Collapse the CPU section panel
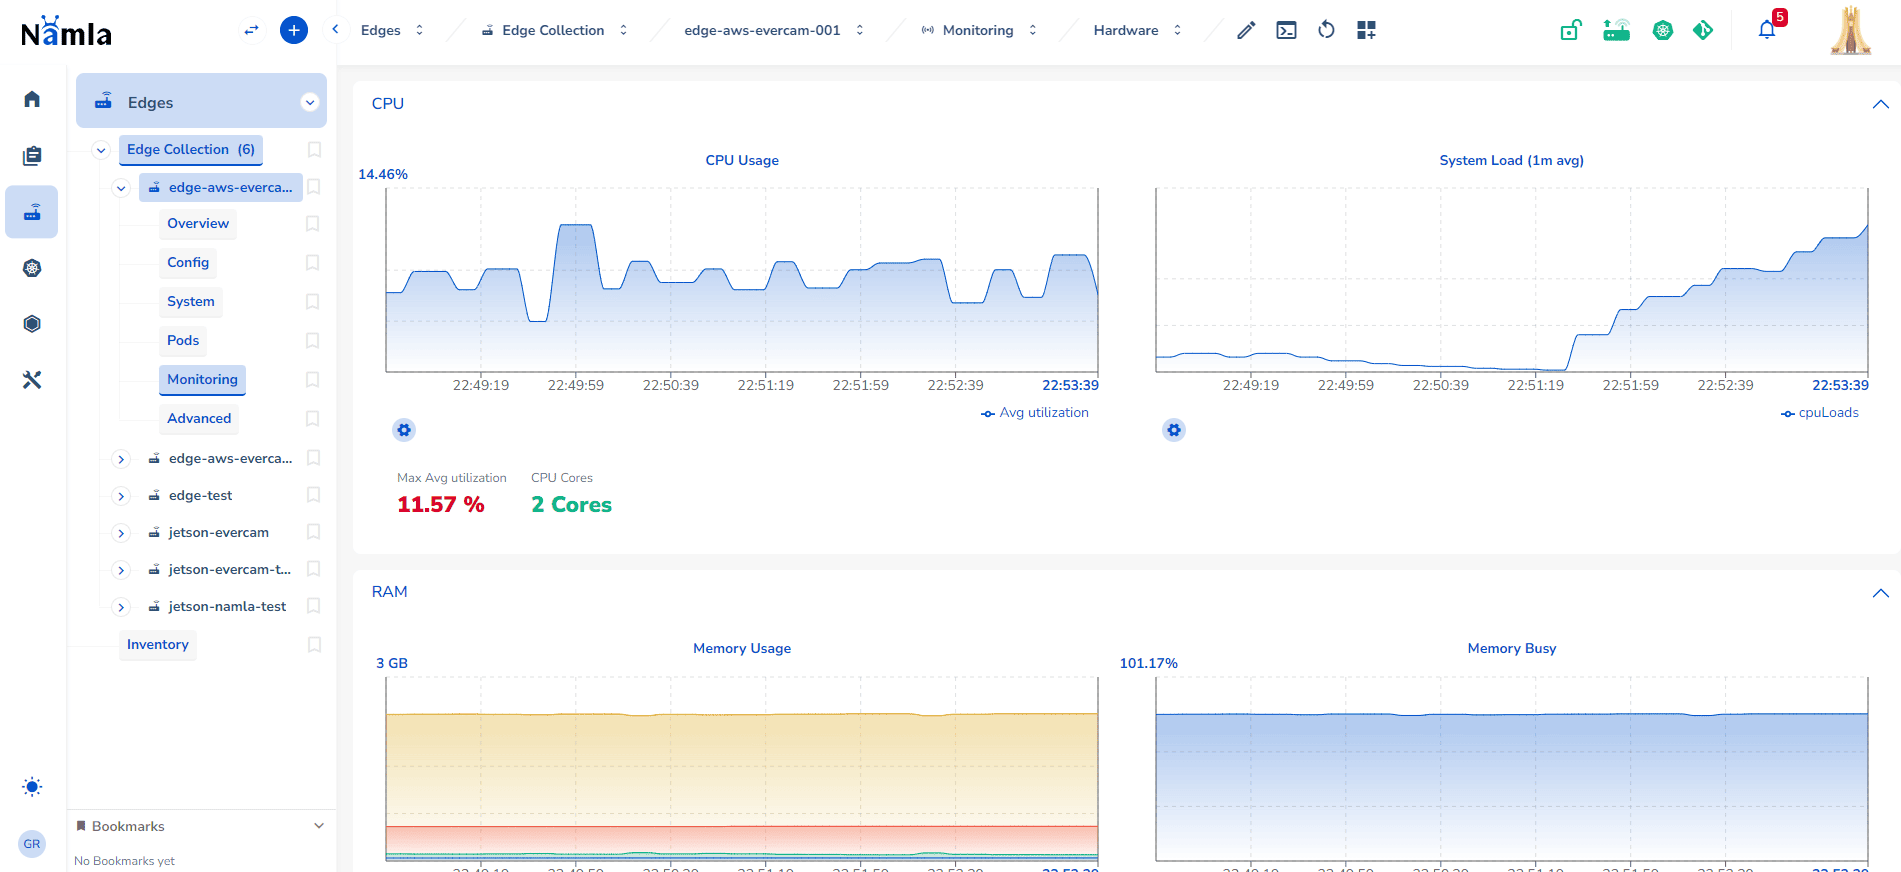The image size is (1901, 872). 1880,104
